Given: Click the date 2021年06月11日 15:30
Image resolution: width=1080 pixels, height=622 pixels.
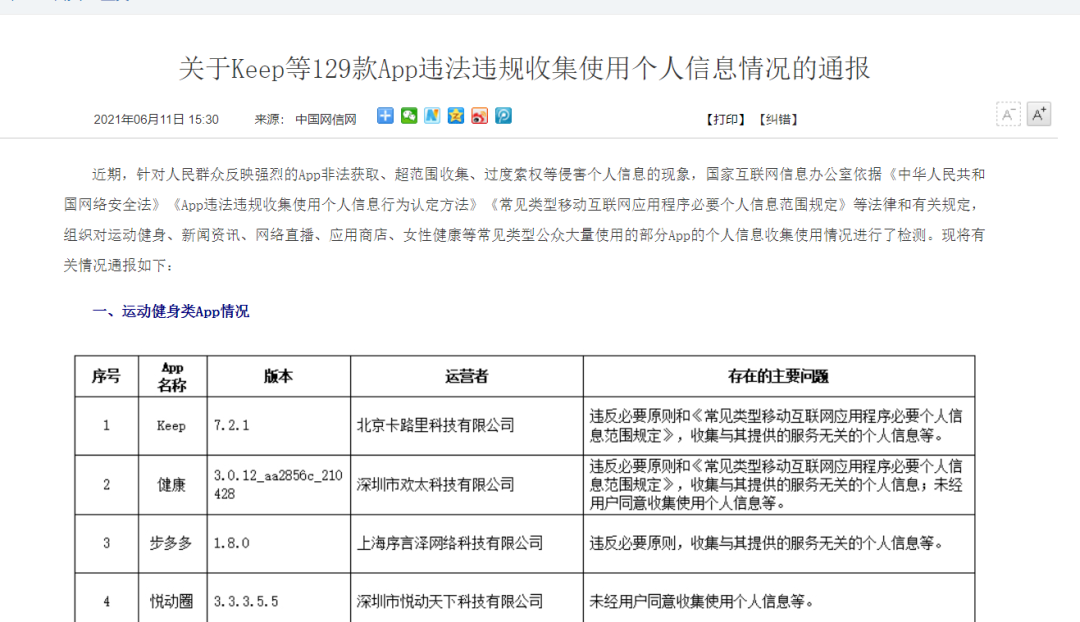Looking at the screenshot, I should click(x=156, y=120).
